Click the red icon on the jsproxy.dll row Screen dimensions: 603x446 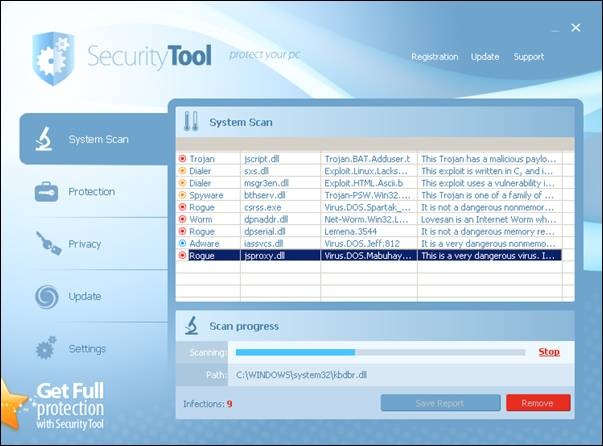[x=183, y=255]
